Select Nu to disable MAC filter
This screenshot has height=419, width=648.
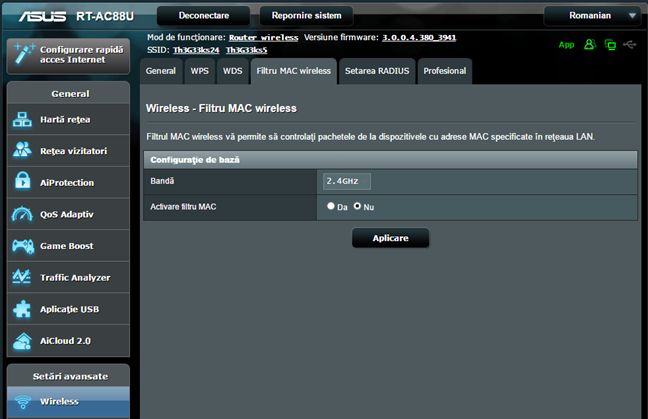point(357,206)
